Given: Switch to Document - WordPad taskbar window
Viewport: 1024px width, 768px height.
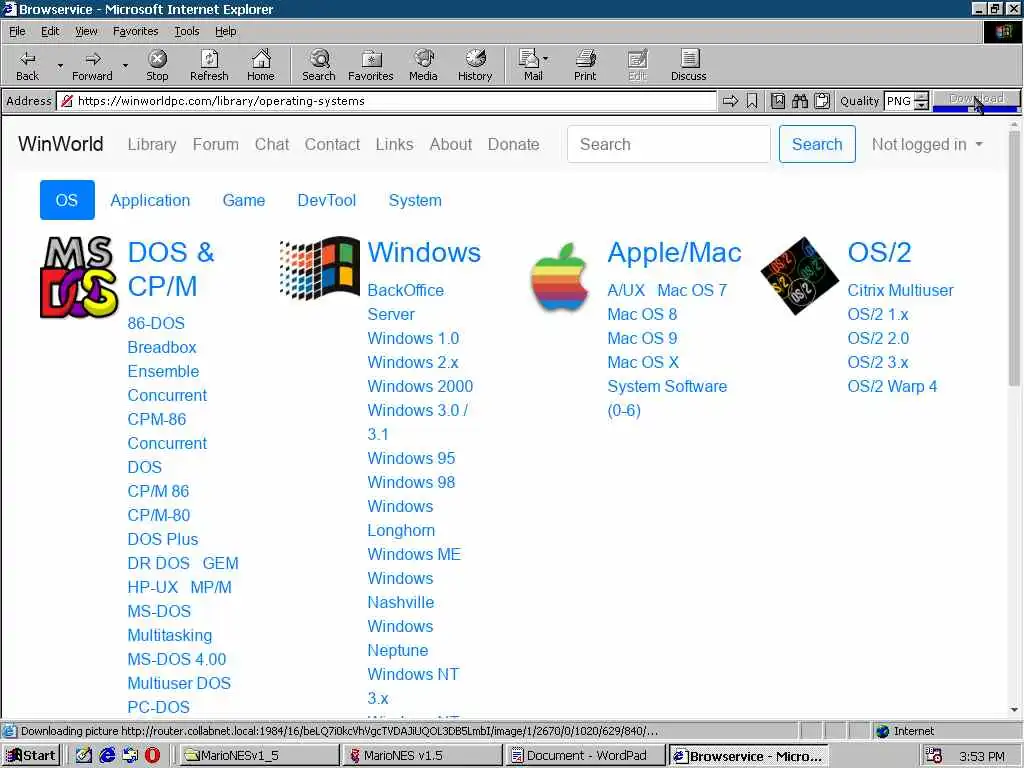Looking at the screenshot, I should click(586, 756).
